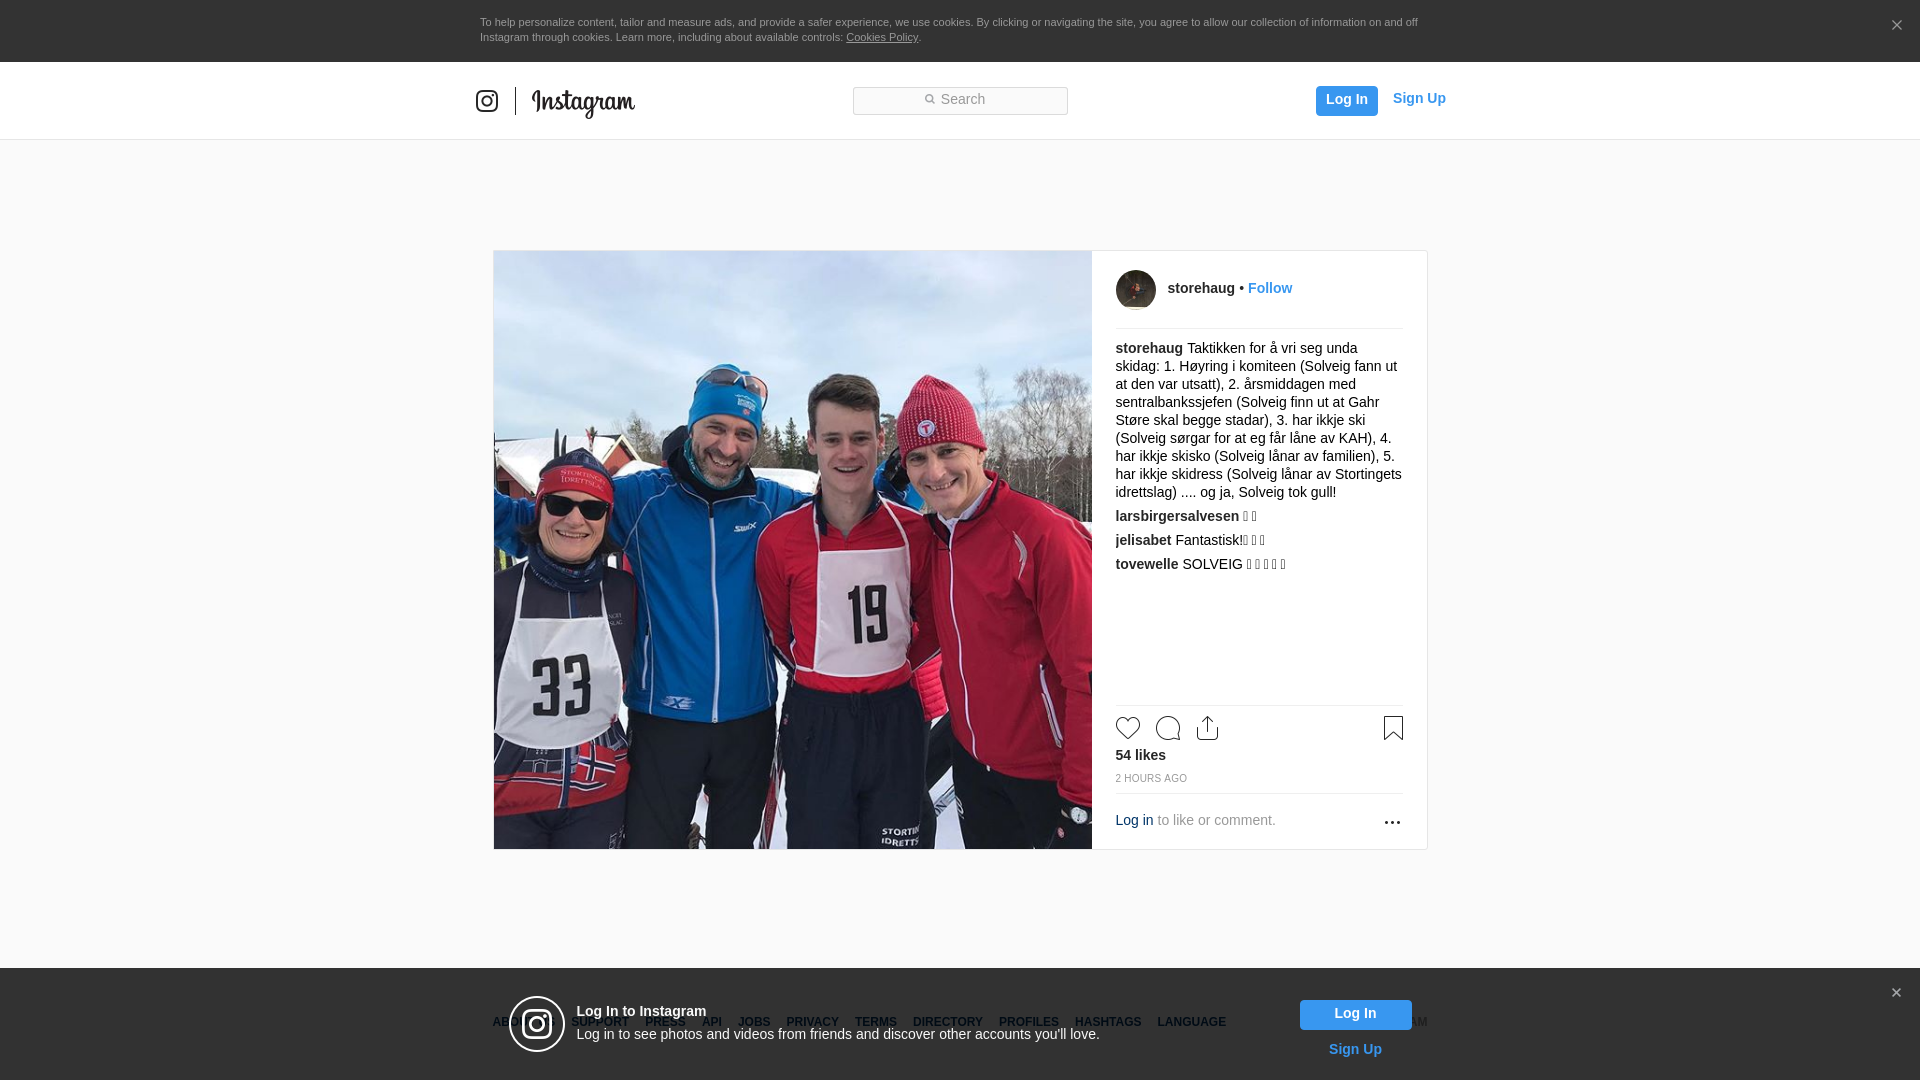The height and width of the screenshot is (1080, 1920).
Task: Open the post's three-dot more options
Action: pos(1392,822)
